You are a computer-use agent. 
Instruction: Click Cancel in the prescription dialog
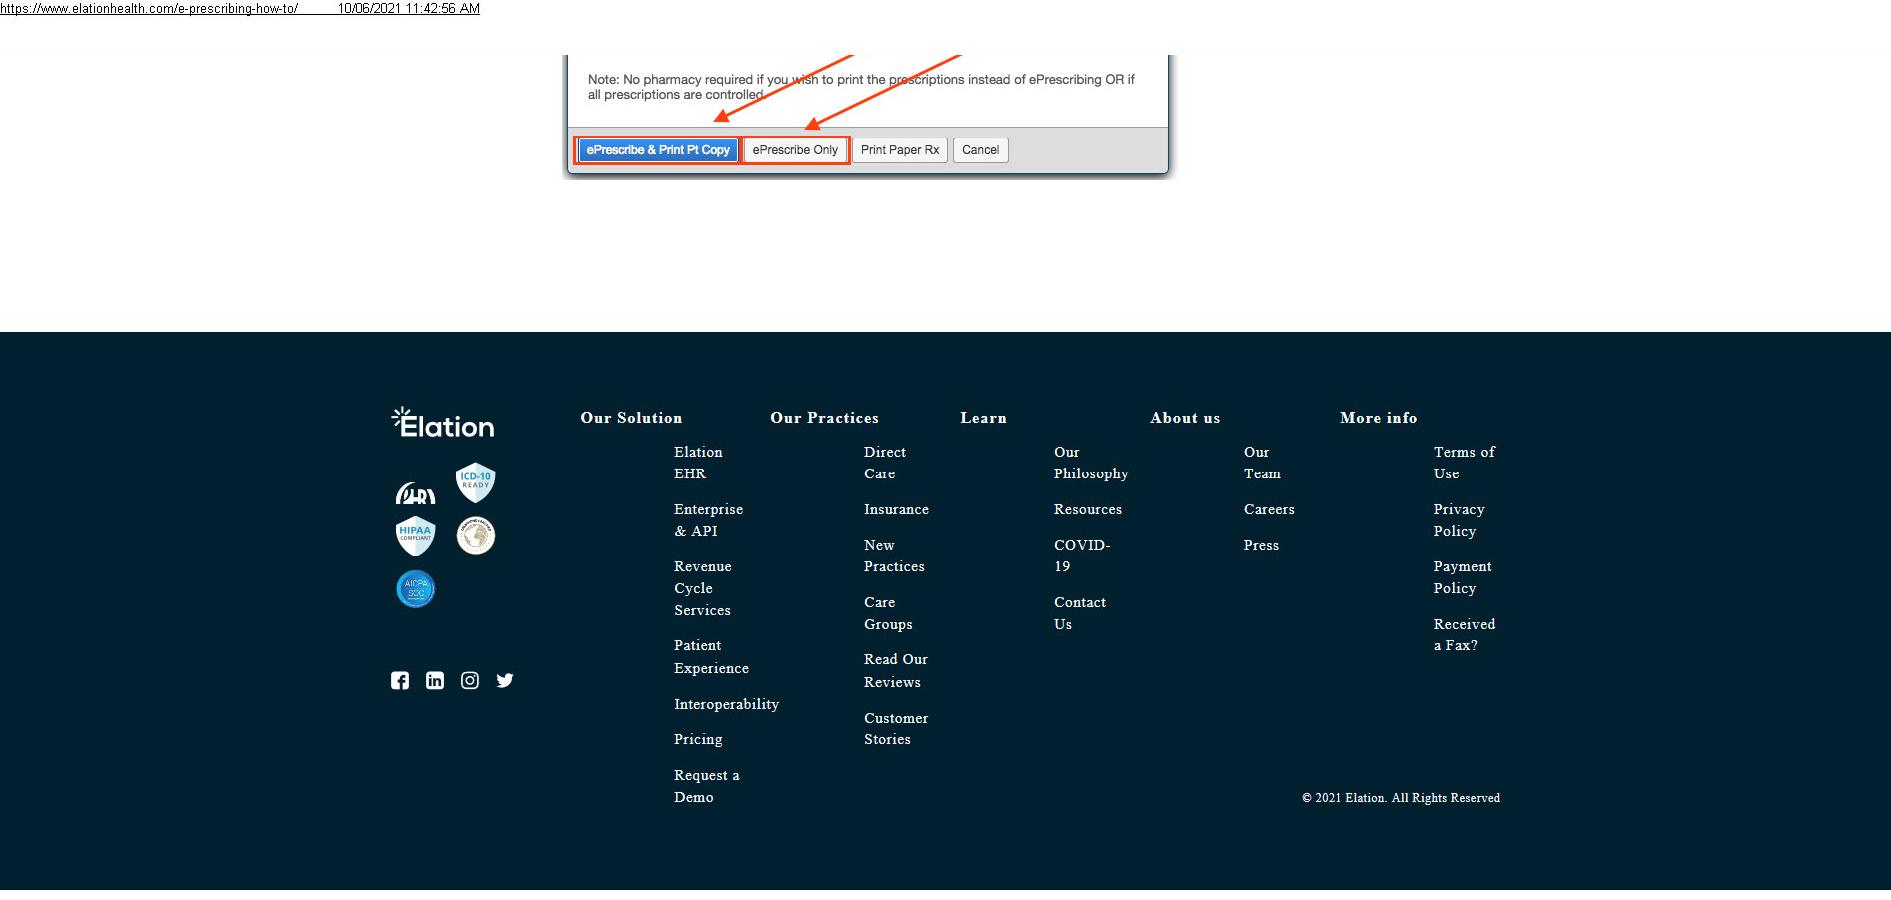(x=980, y=150)
